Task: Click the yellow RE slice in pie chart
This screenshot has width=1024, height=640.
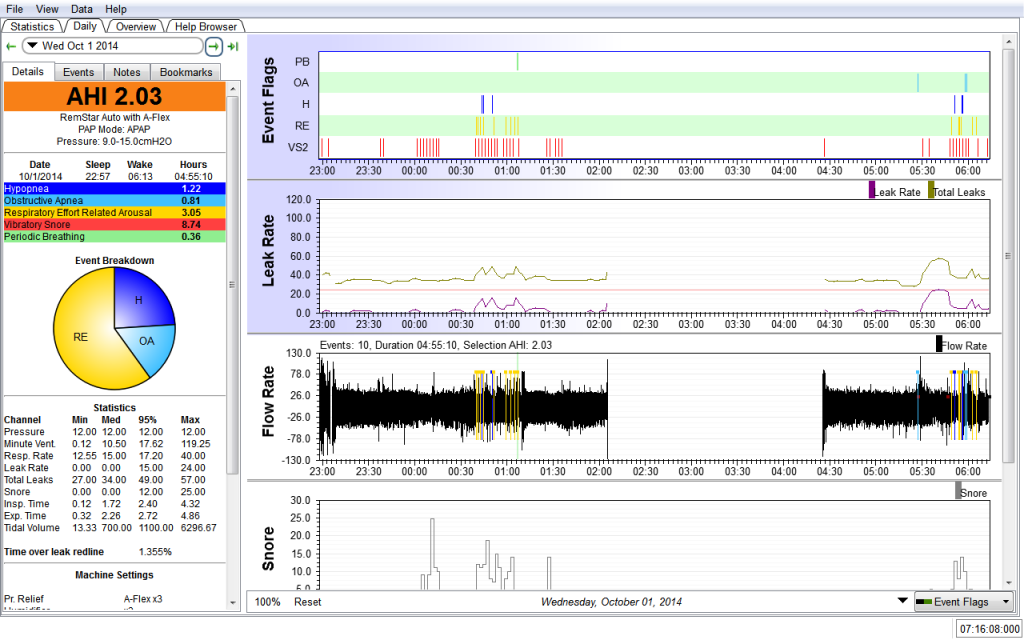Action: pos(80,336)
